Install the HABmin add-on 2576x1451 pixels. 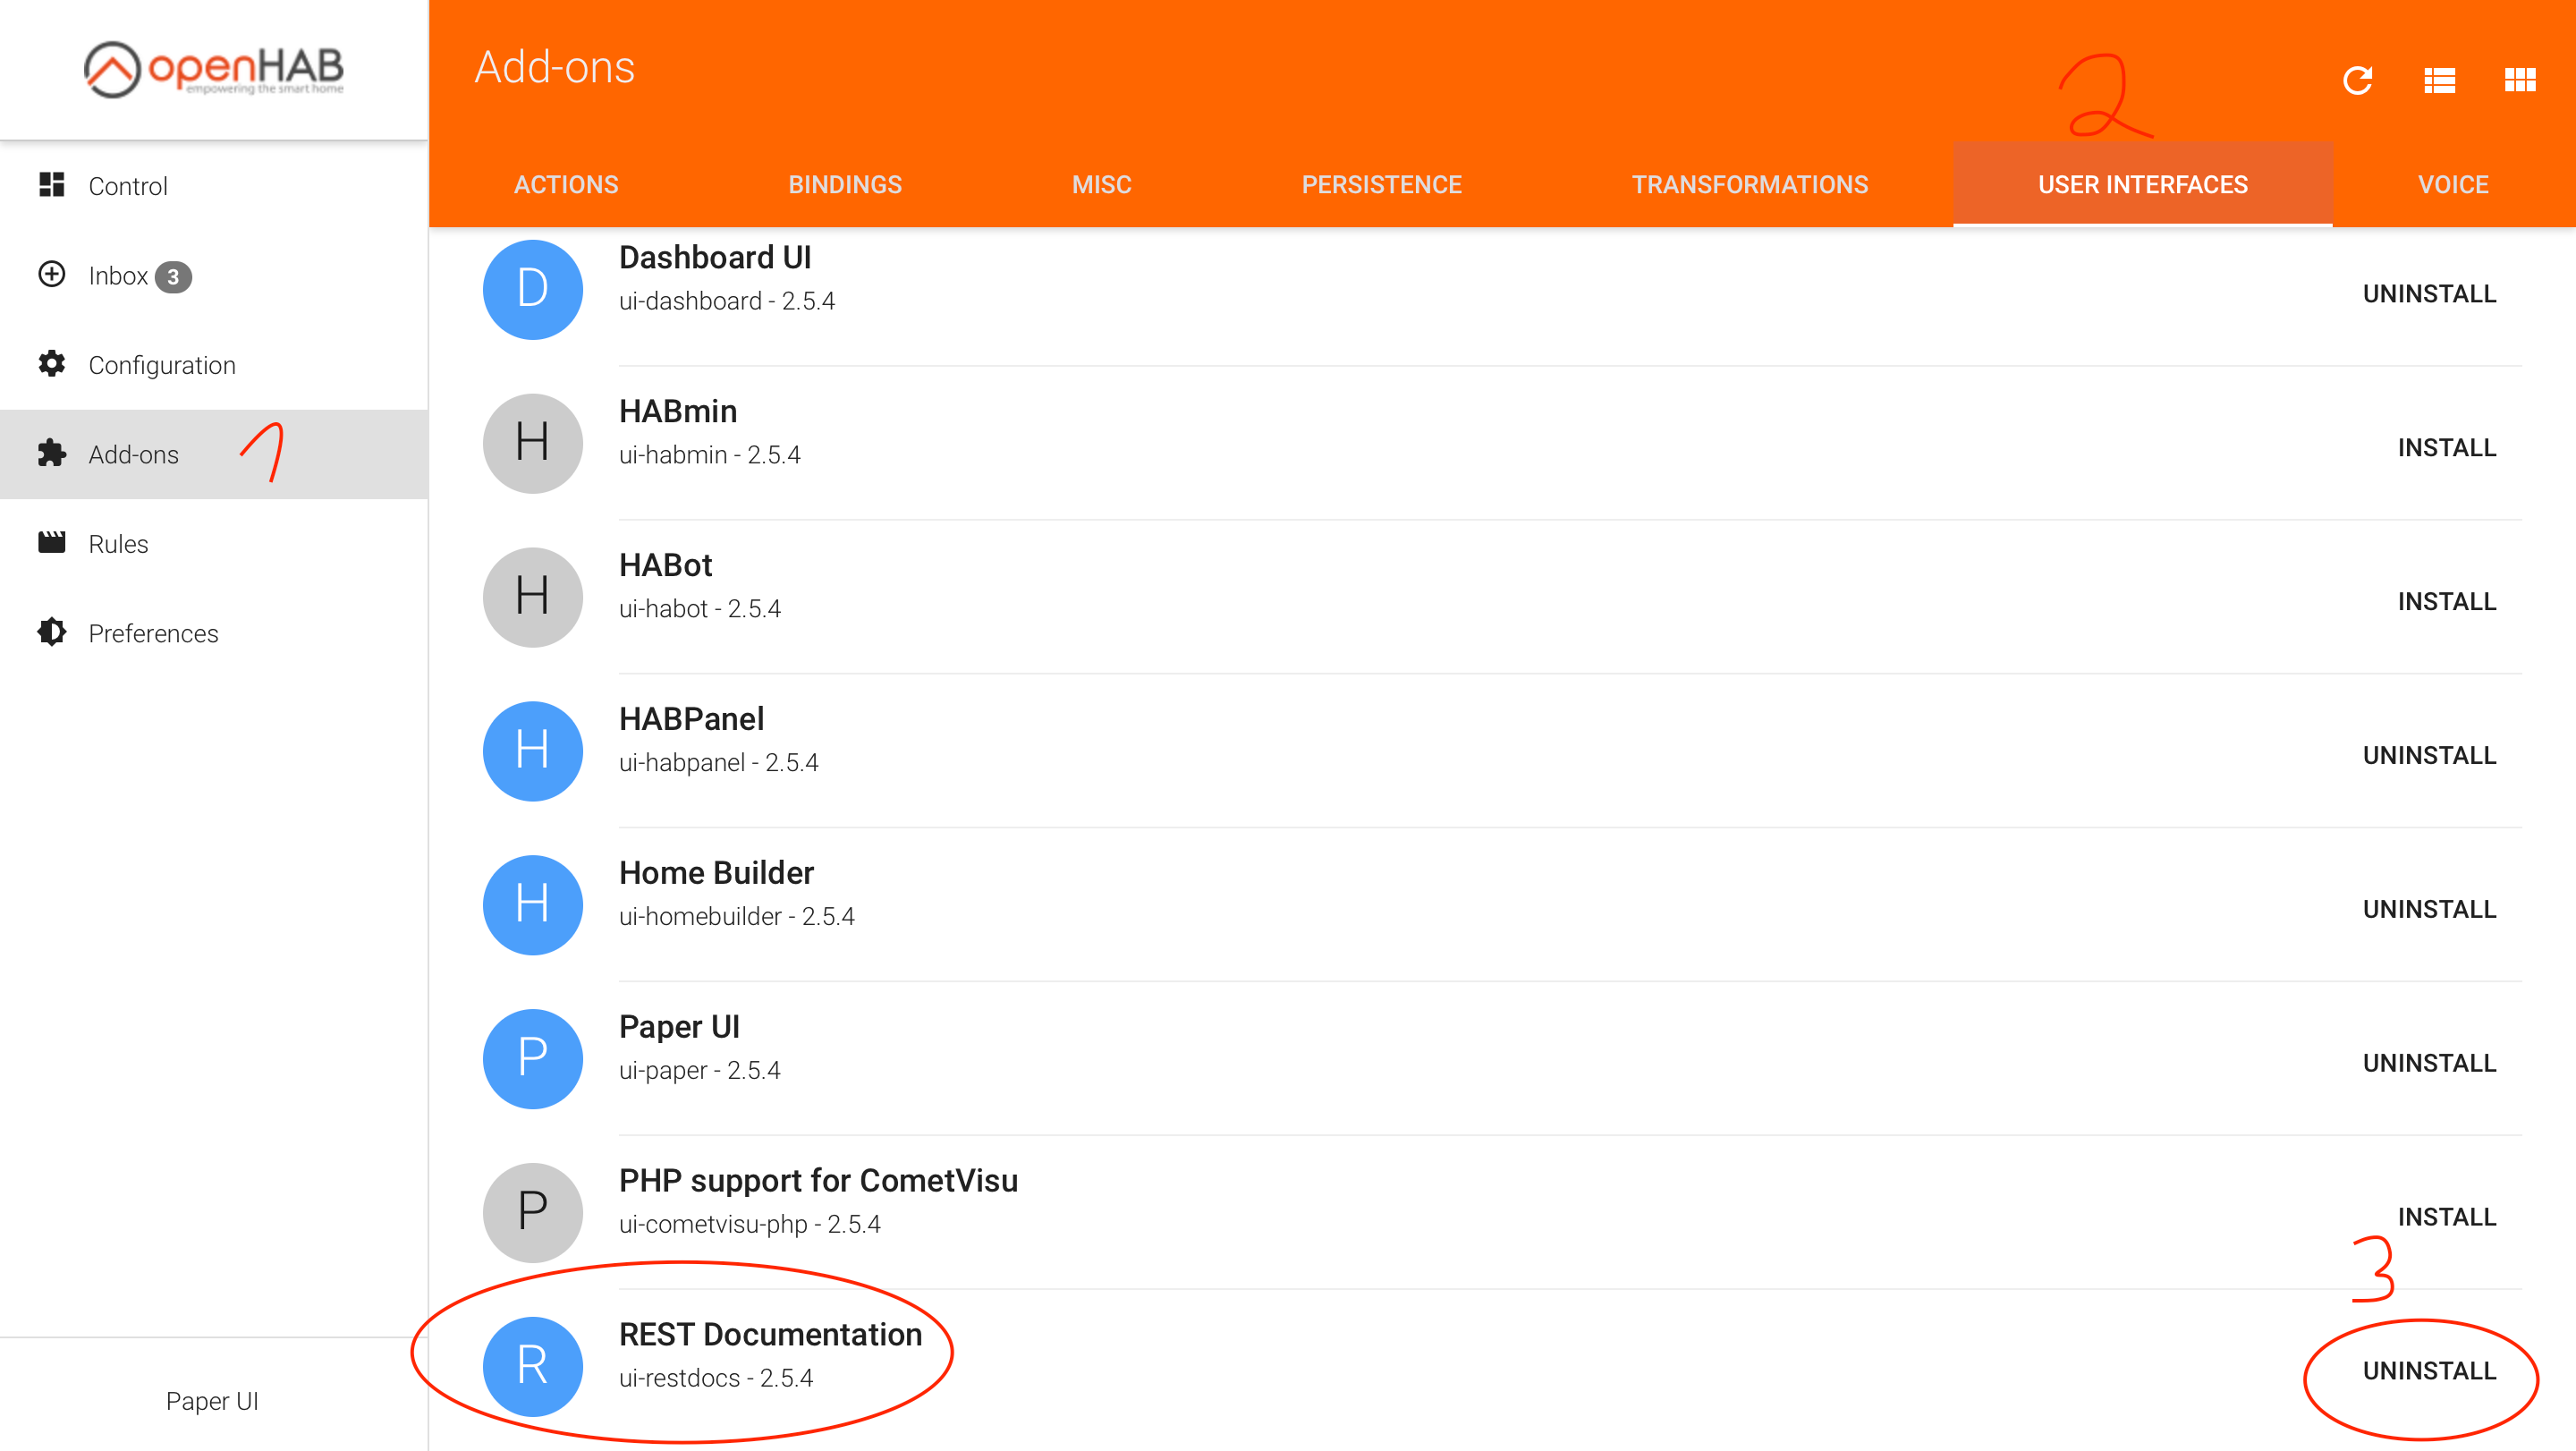coord(2446,448)
